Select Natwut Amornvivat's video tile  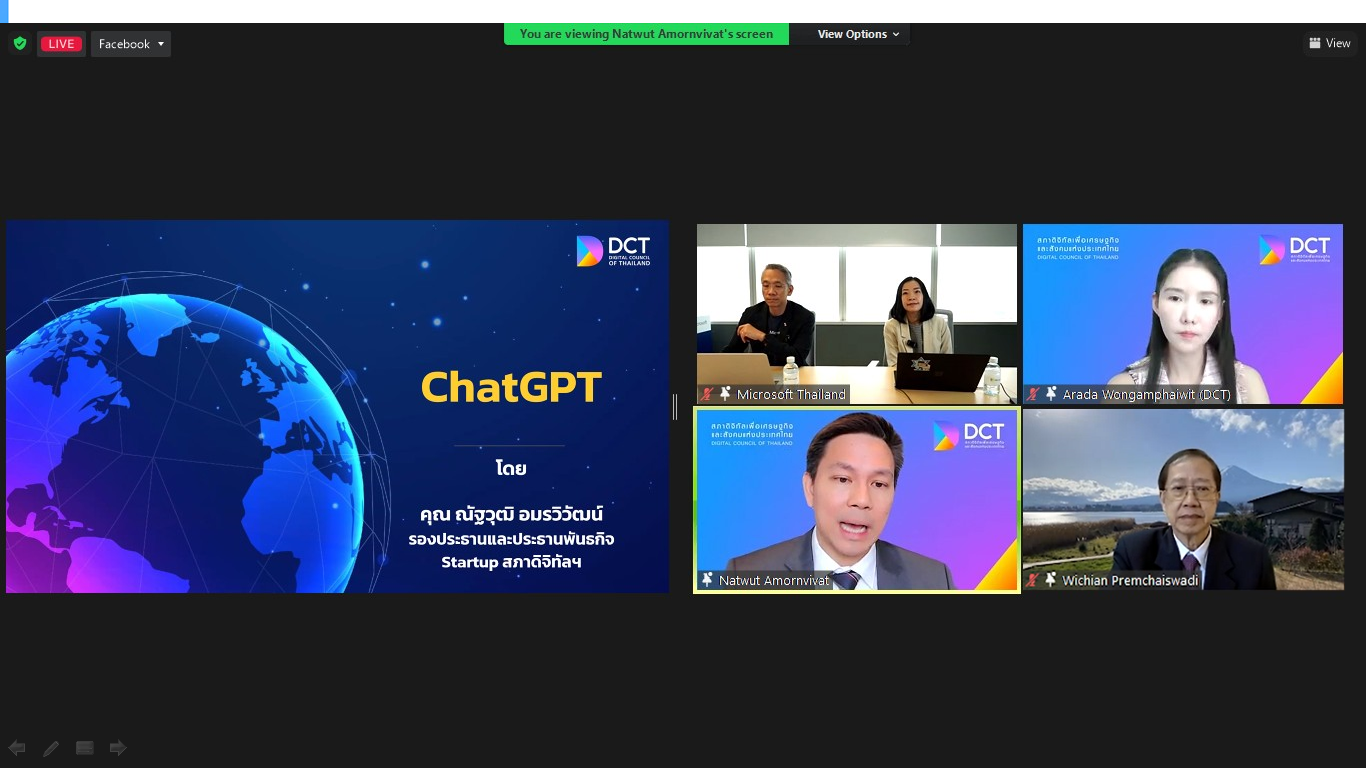click(x=857, y=500)
